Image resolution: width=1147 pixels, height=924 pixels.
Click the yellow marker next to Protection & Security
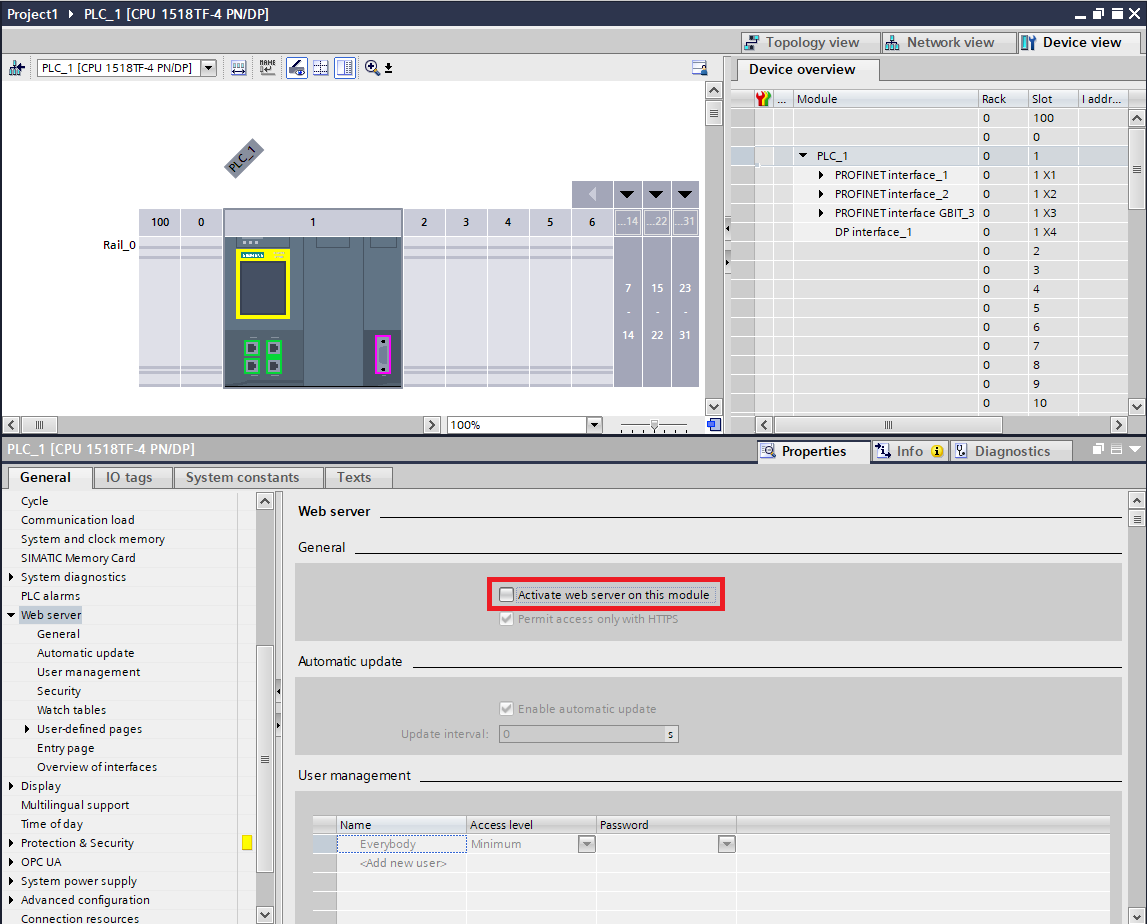[247, 843]
